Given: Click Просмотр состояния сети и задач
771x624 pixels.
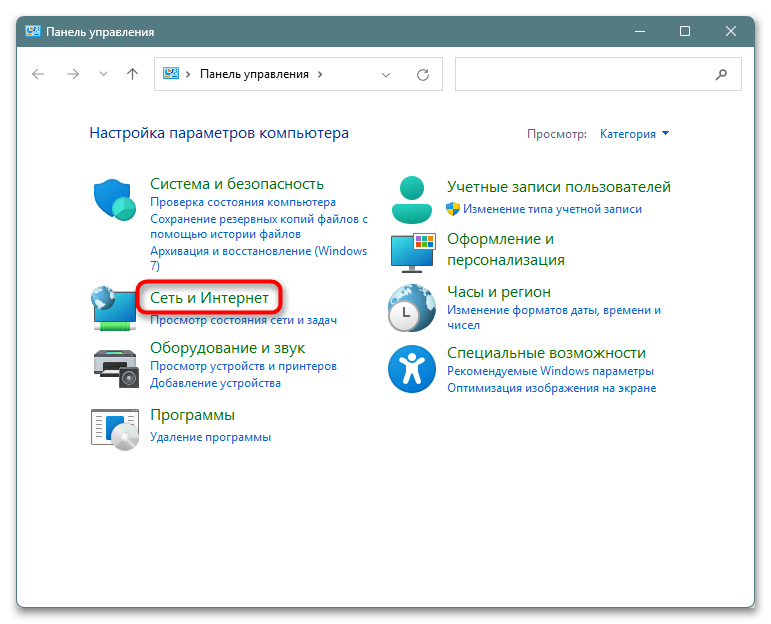Looking at the screenshot, I should (243, 320).
